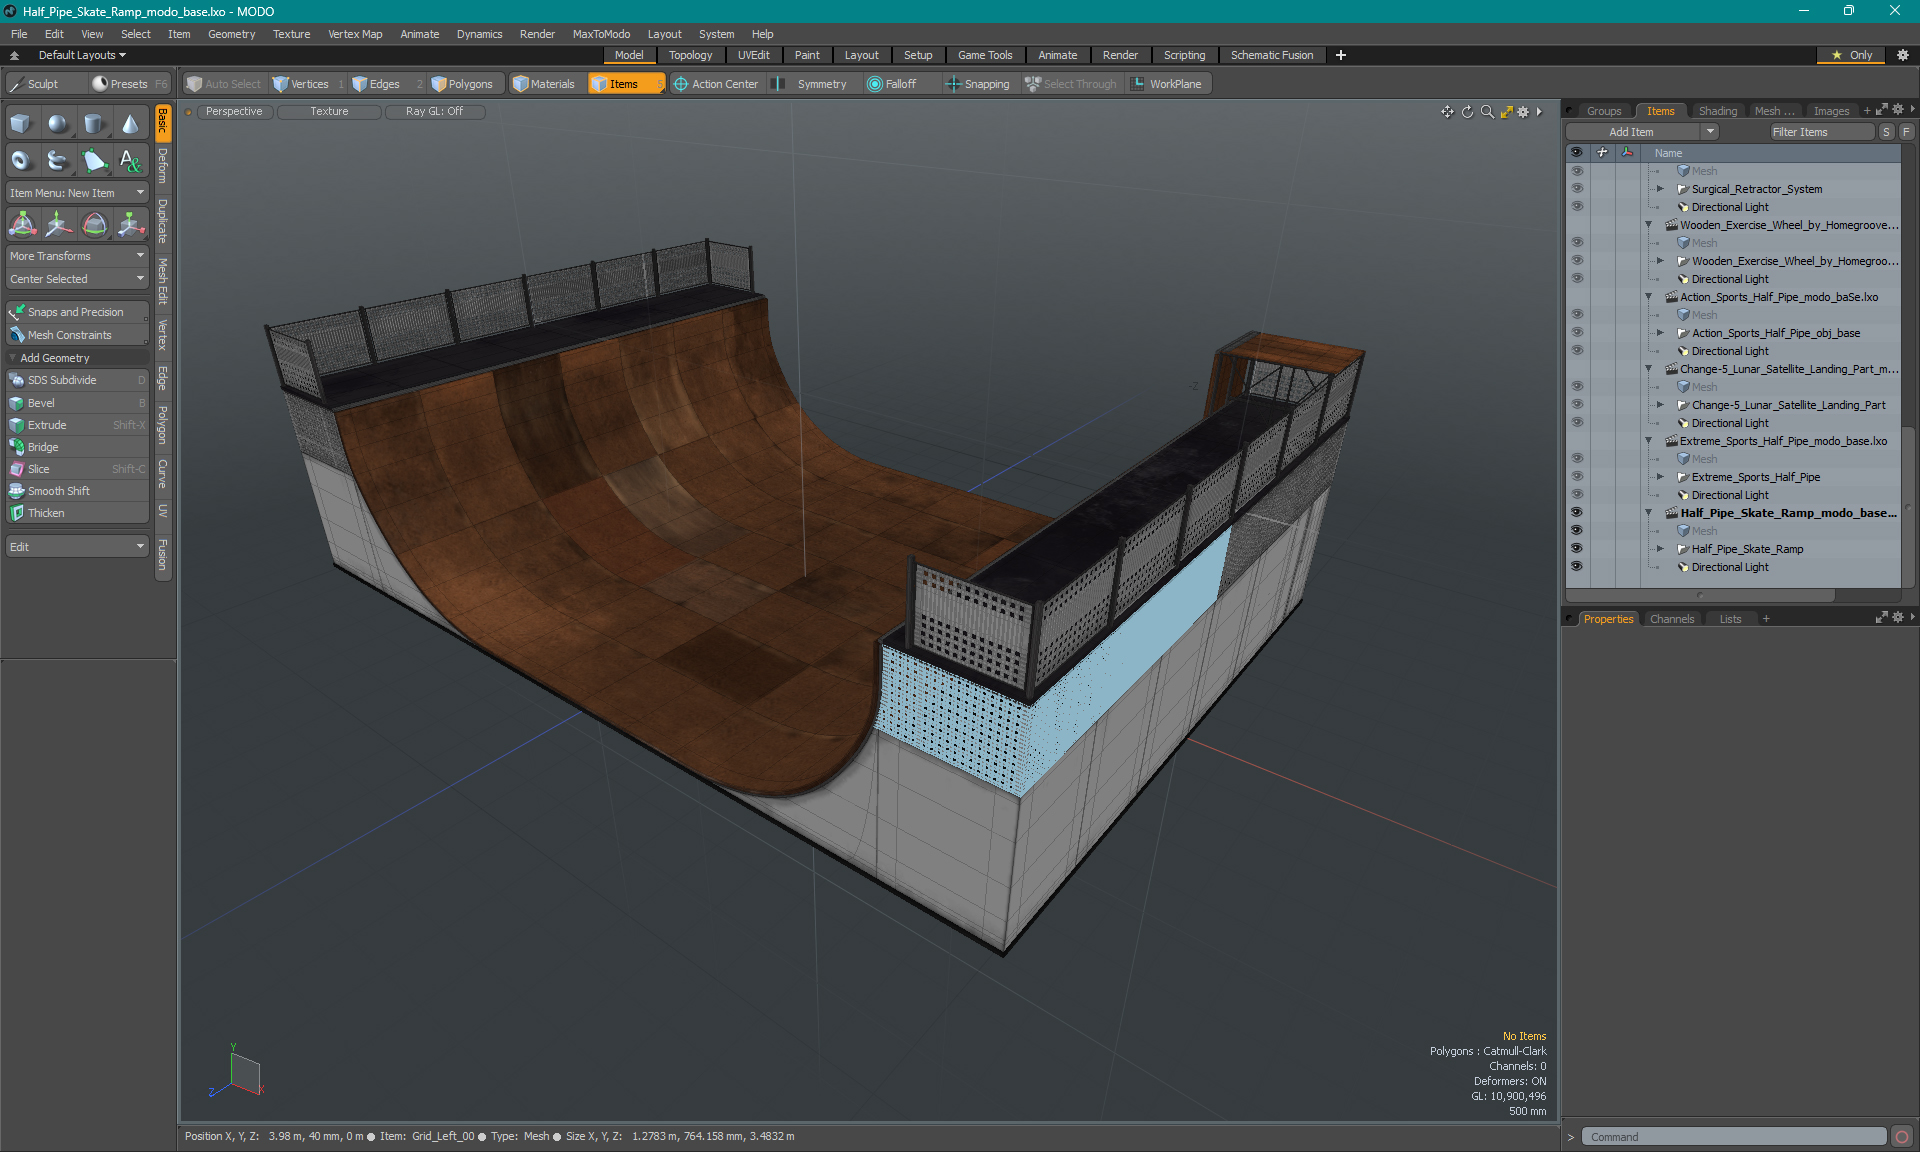Select the Sphere primitive tool
Screen dimensions: 1920x1152
(x=58, y=124)
